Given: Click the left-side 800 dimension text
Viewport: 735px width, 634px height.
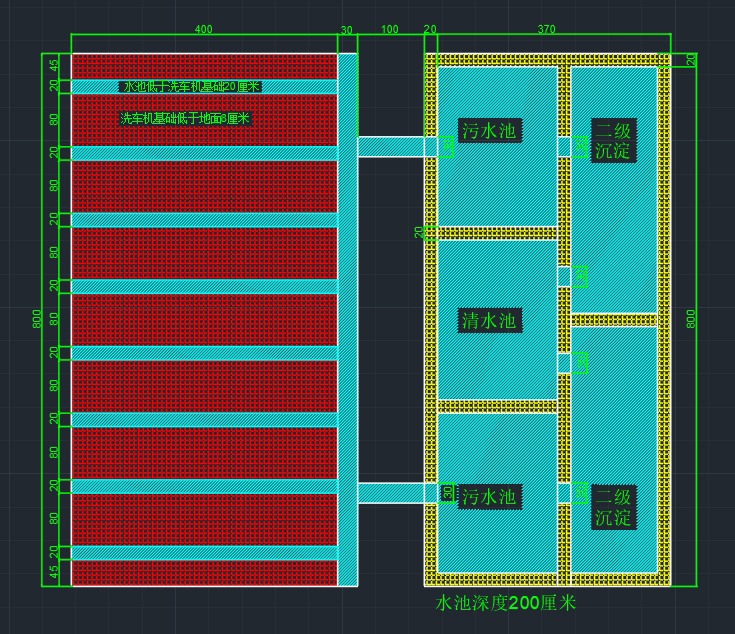Looking at the screenshot, I should click(x=37, y=319).
